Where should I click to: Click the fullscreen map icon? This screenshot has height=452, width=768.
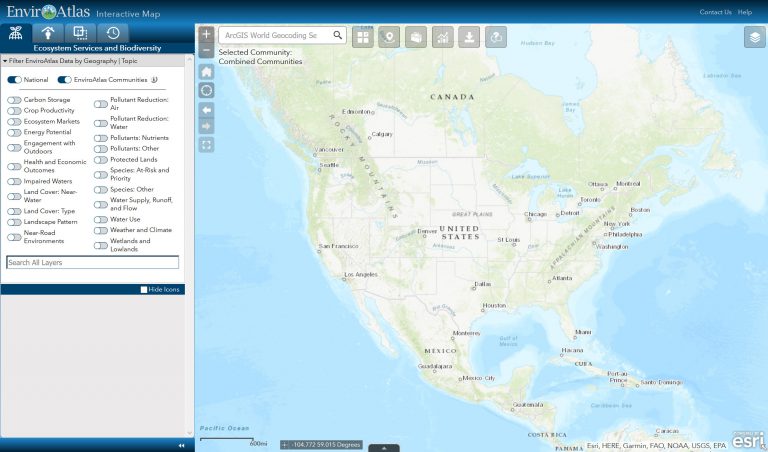point(206,145)
